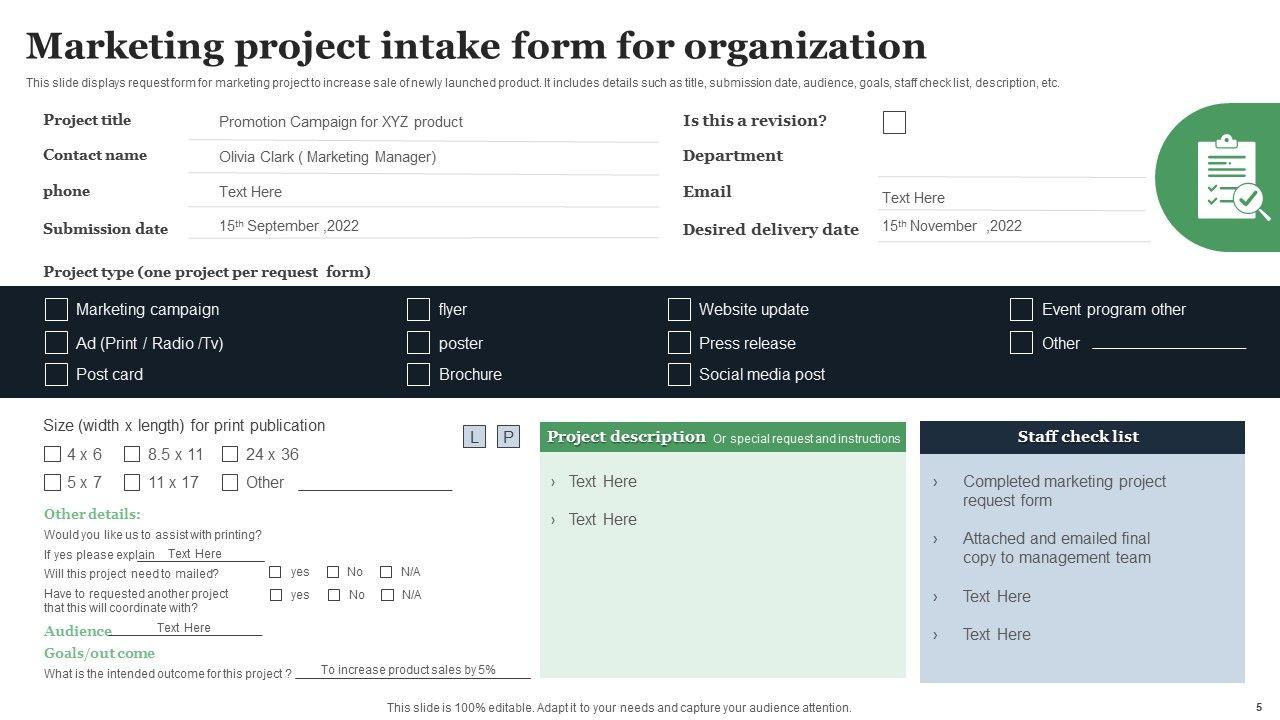
Task: Select the Website update checkbox
Action: pyautogui.click(x=679, y=310)
